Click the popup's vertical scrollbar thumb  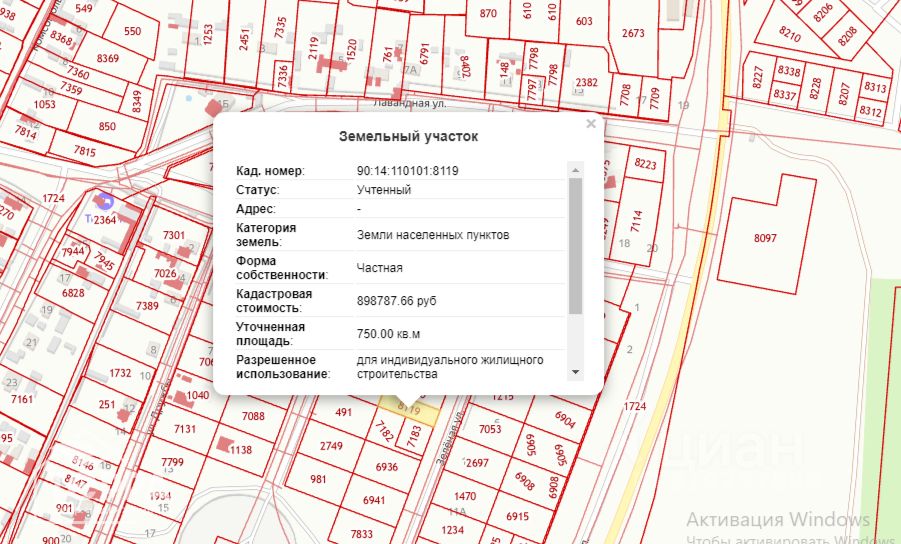click(x=575, y=246)
